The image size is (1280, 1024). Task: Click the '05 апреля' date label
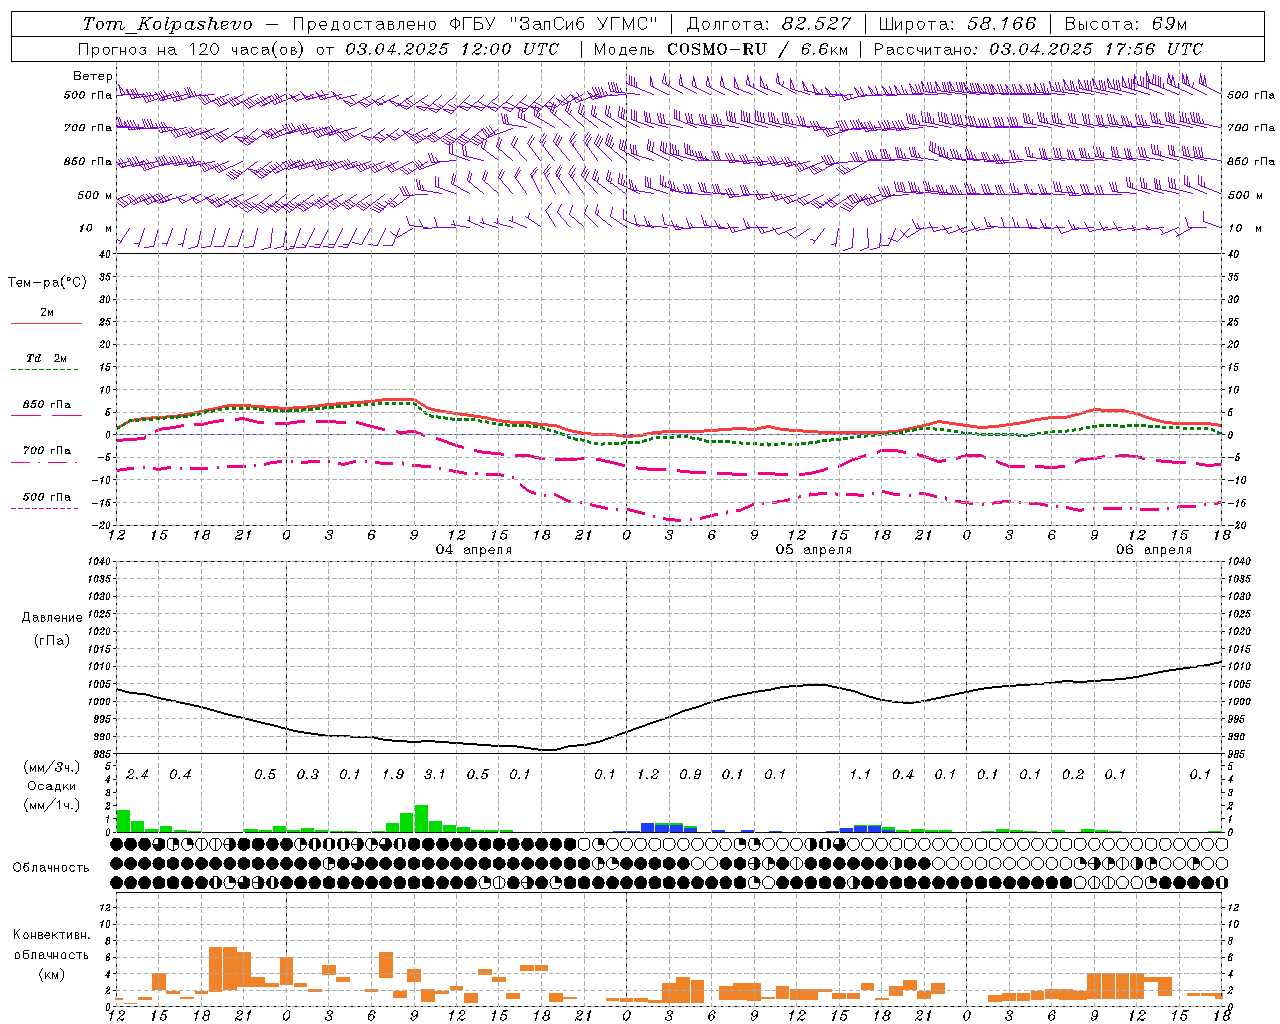coord(814,550)
